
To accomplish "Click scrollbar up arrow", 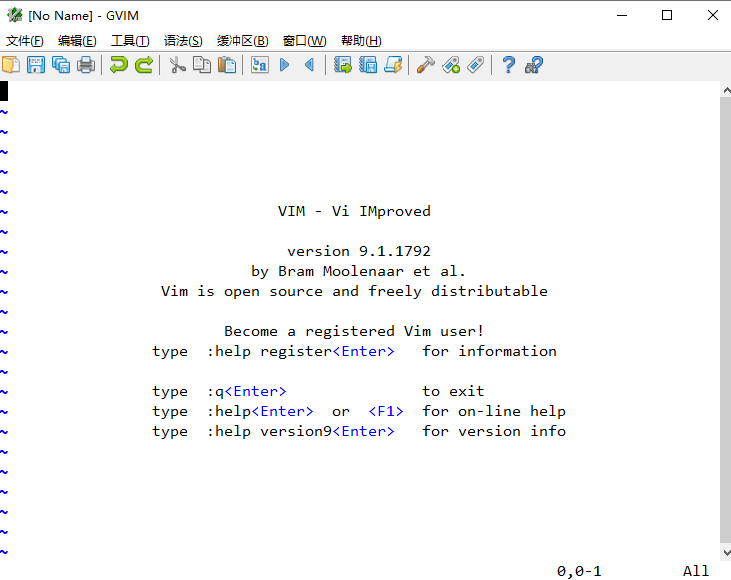I will point(726,90).
